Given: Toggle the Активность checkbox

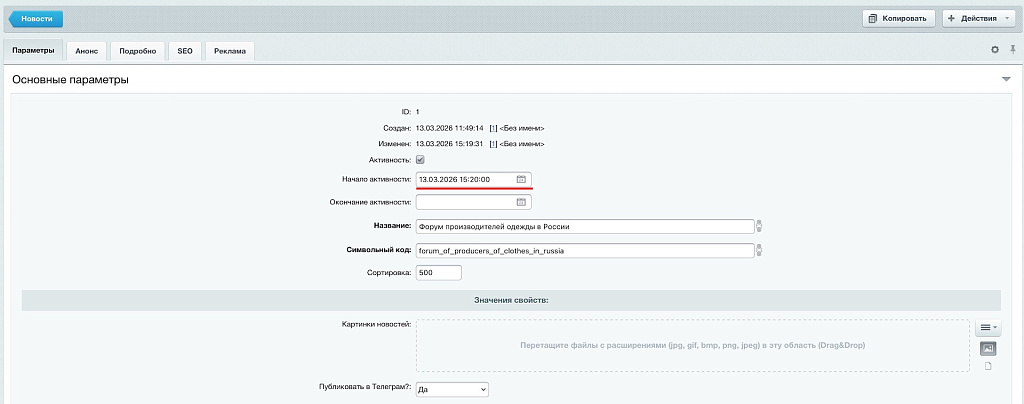Looking at the screenshot, I should pyautogui.click(x=421, y=160).
